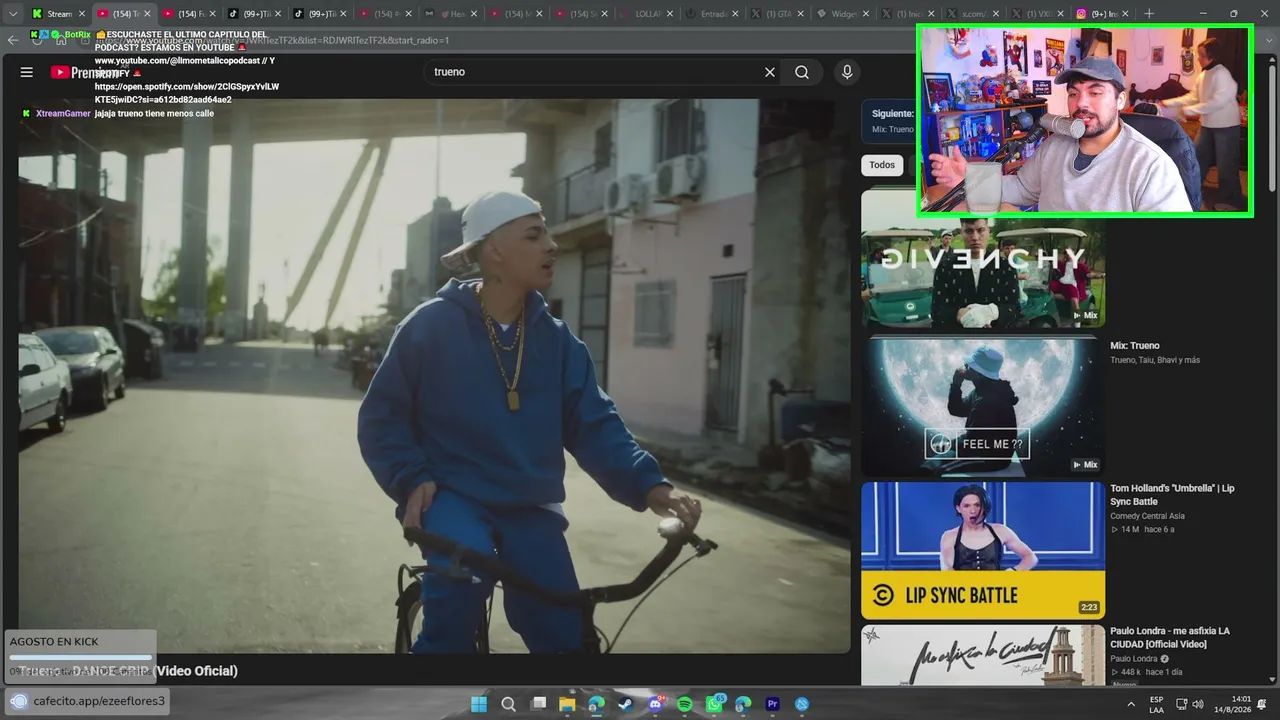This screenshot has width=1280, height=720.
Task: Click the main Trueno video player
Action: coord(434,376)
